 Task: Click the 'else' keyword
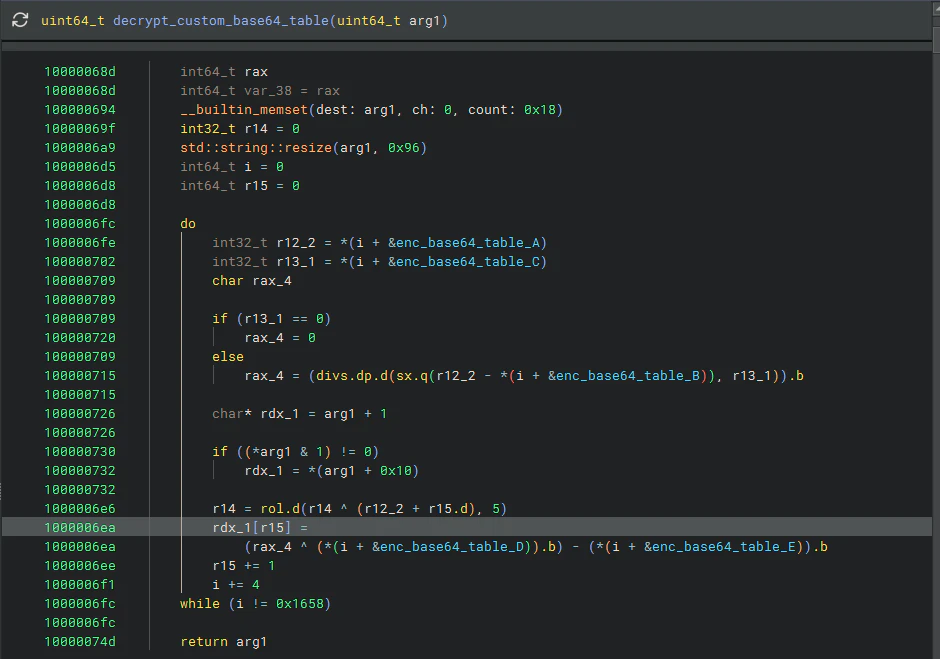(x=228, y=357)
